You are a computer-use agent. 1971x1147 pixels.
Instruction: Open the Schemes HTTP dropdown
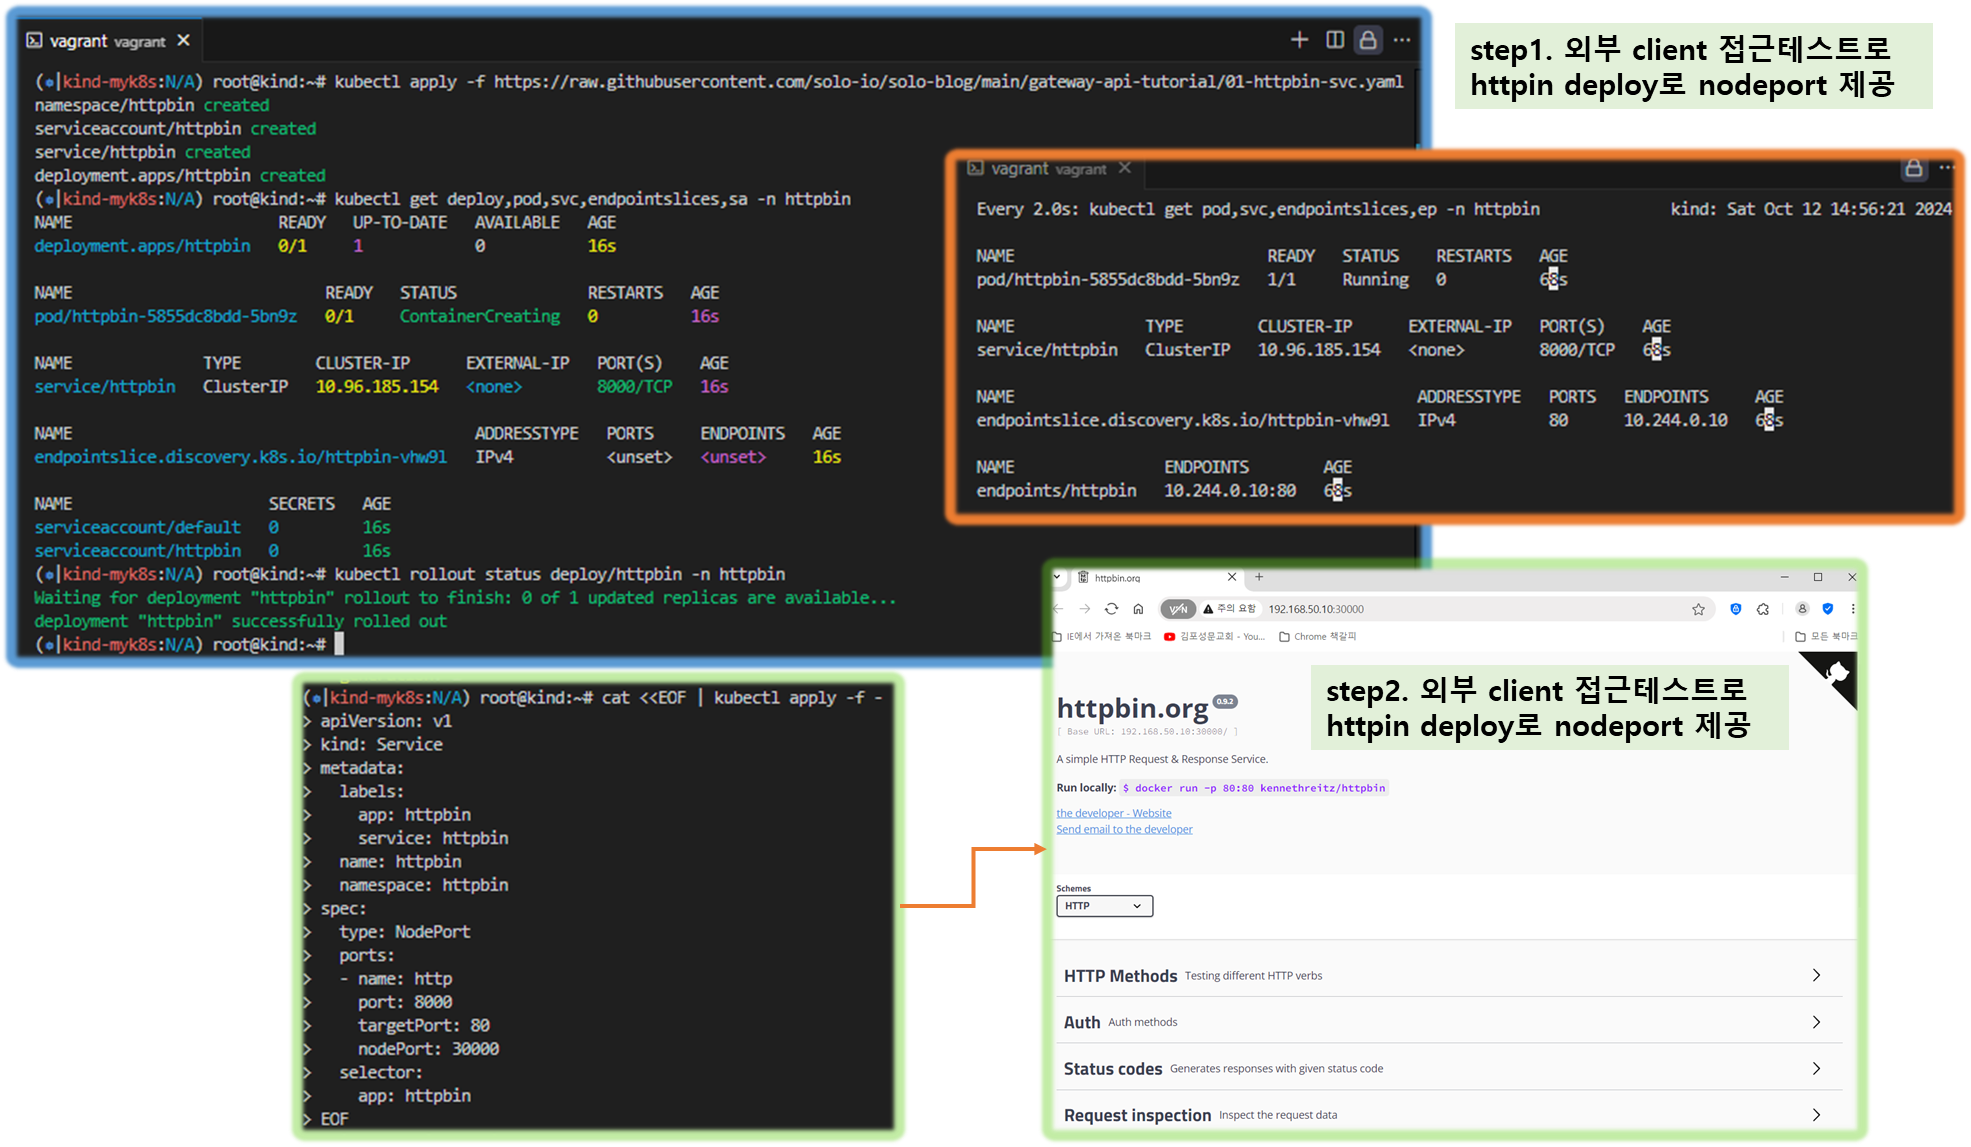pos(1104,906)
